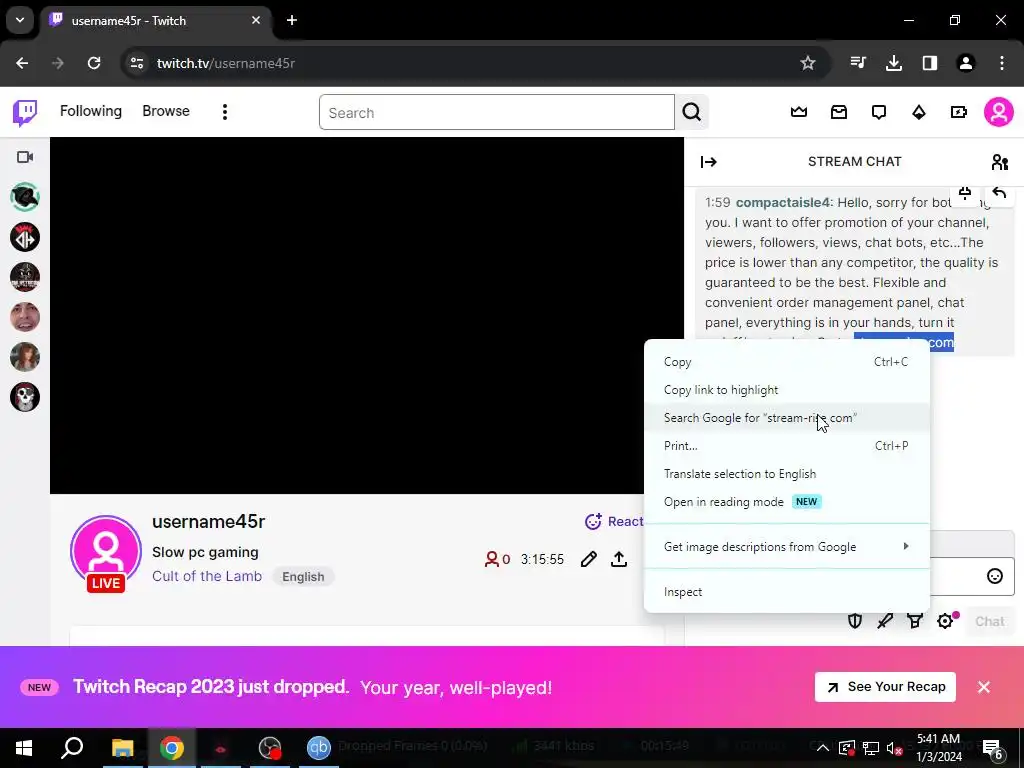The image size is (1024, 768).
Task: Open Chrome downloads icon
Action: click(893, 63)
